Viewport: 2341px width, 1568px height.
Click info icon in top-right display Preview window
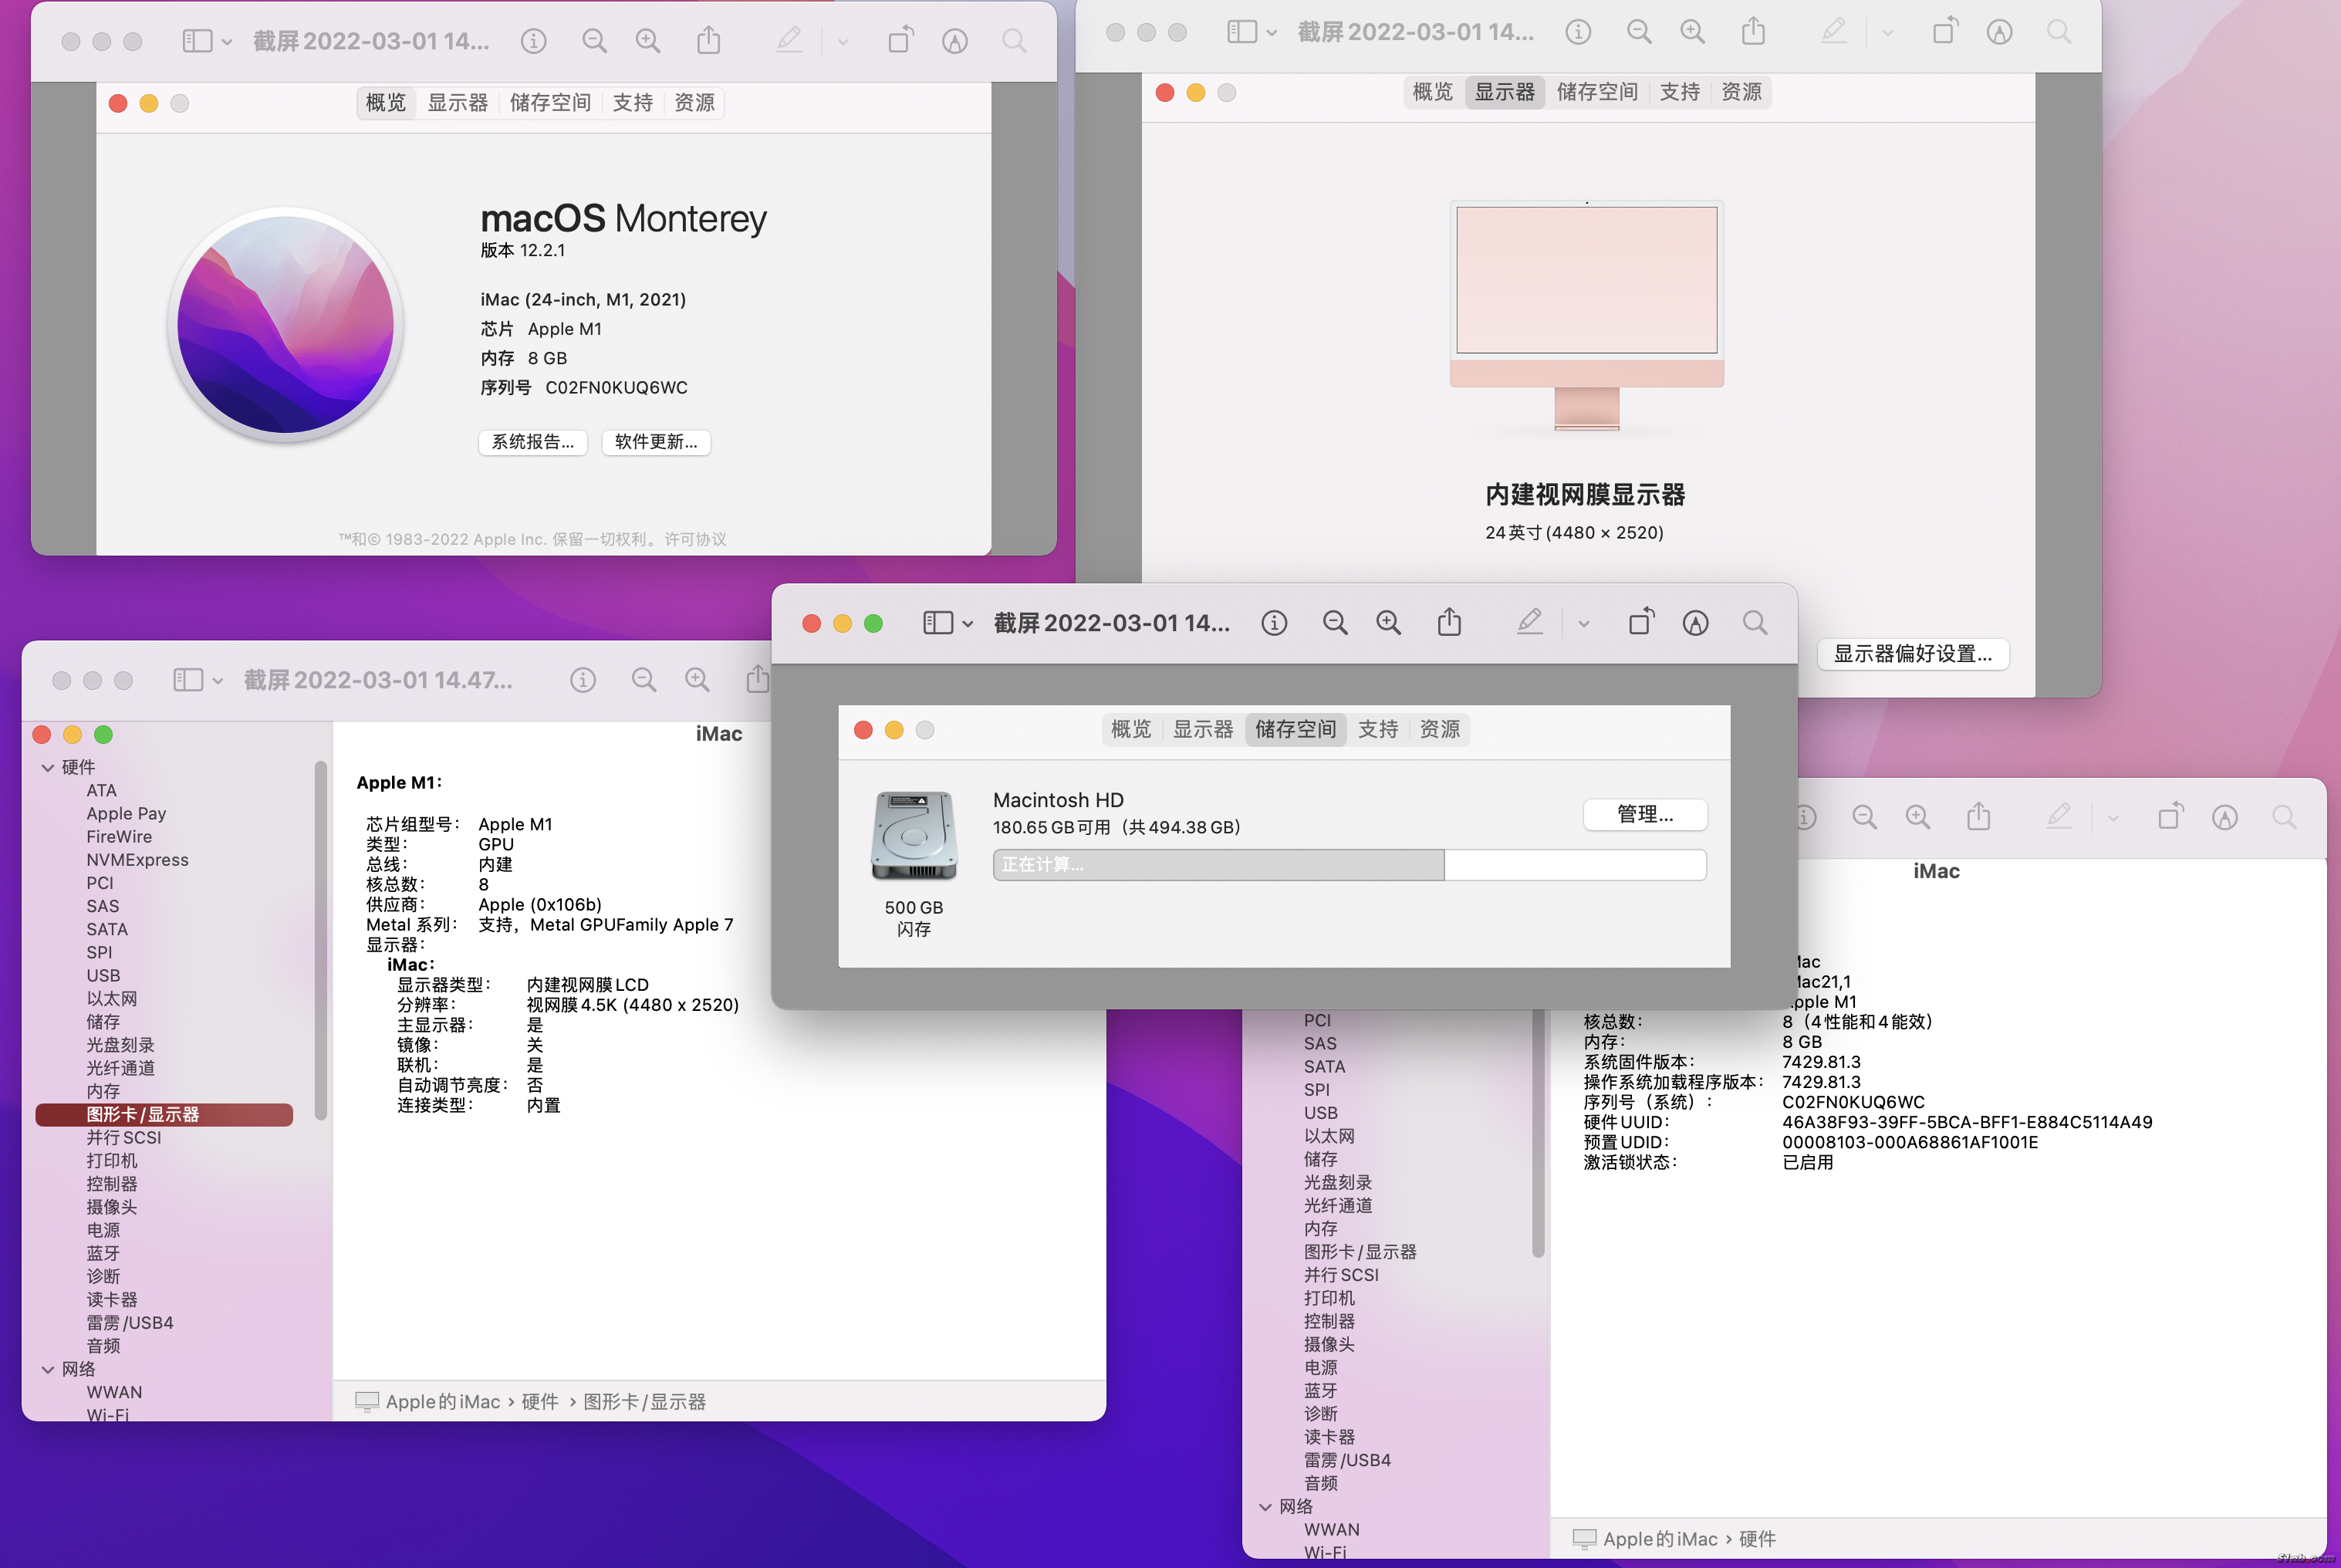[1578, 32]
